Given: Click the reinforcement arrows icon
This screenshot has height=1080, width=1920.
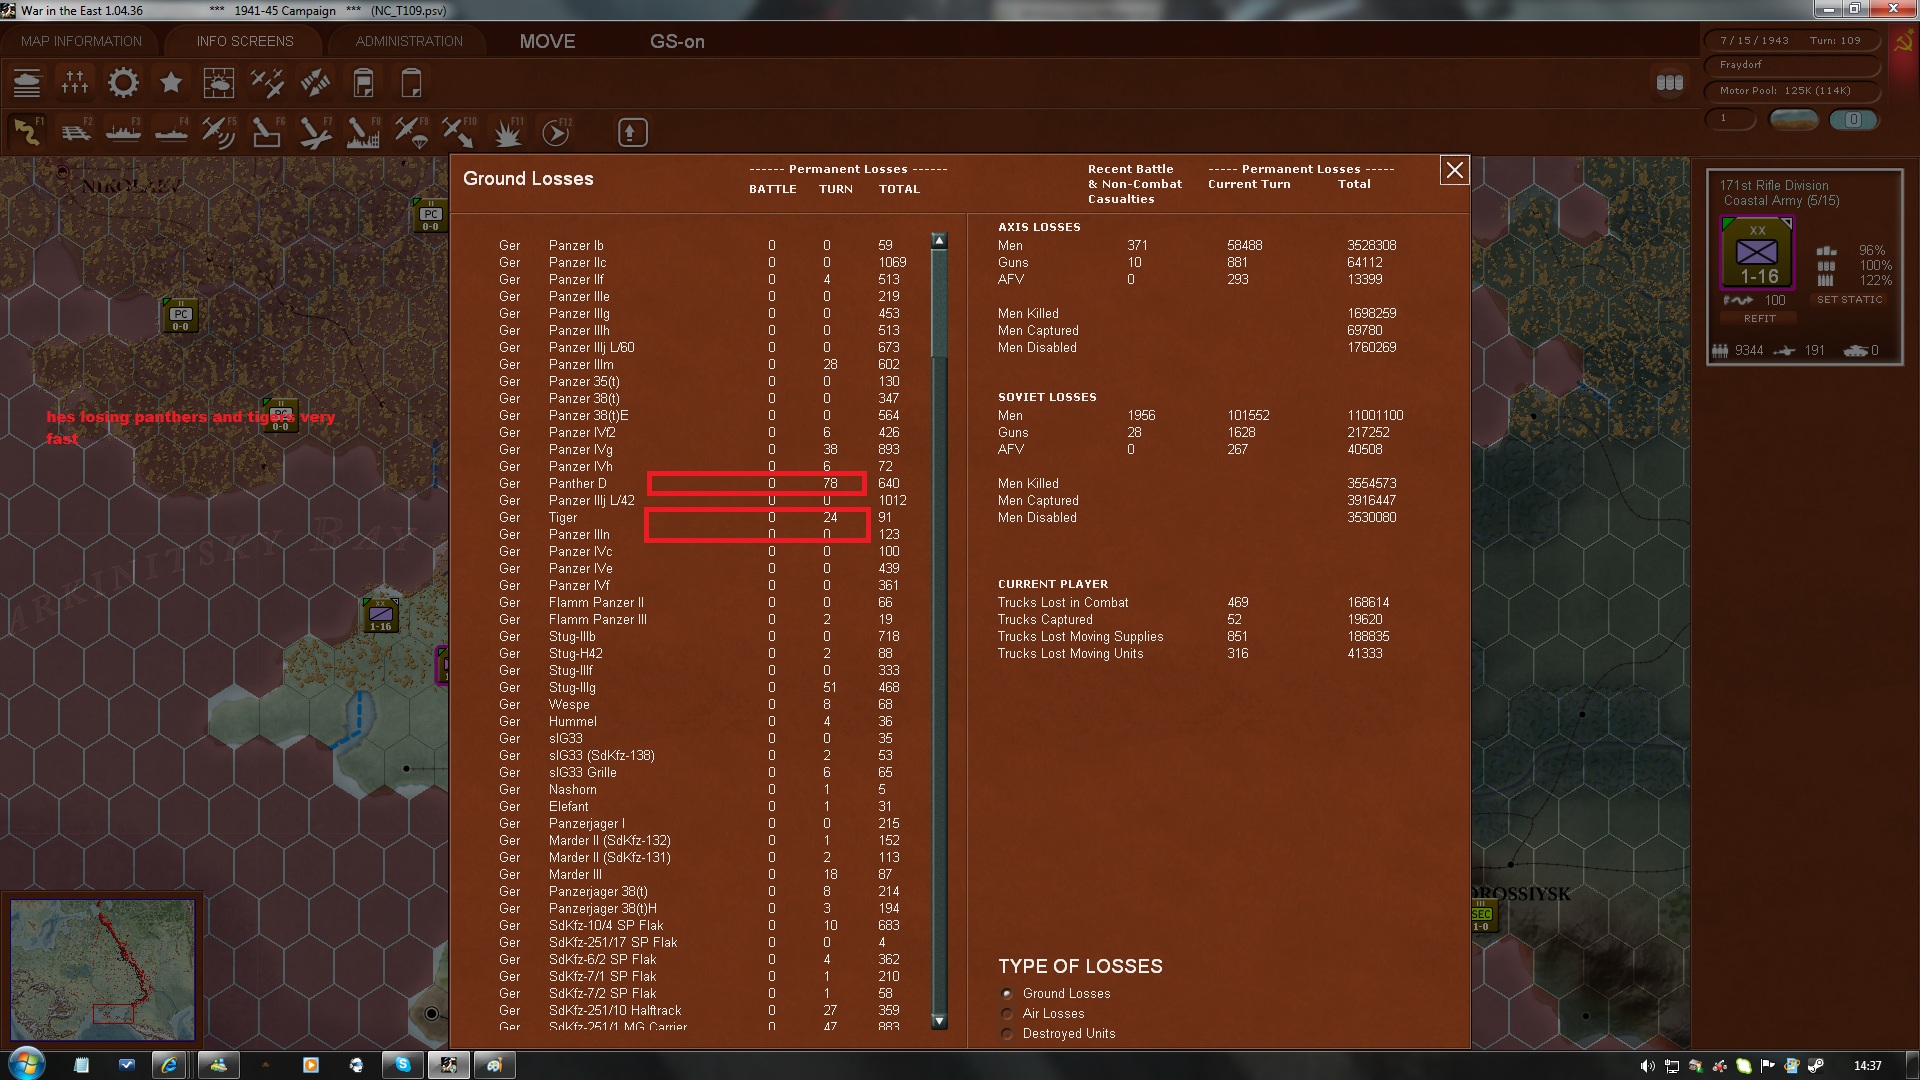Looking at the screenshot, I should (315, 83).
